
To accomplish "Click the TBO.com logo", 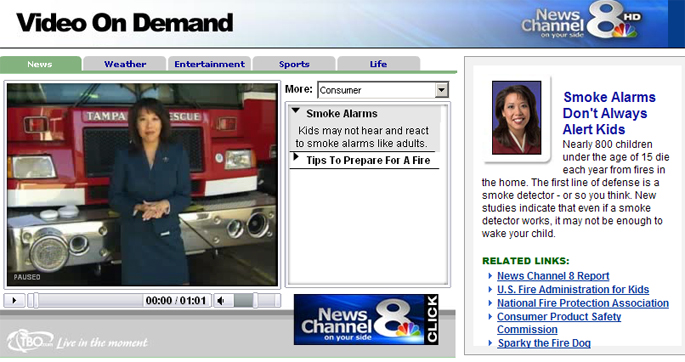I will click(31, 341).
